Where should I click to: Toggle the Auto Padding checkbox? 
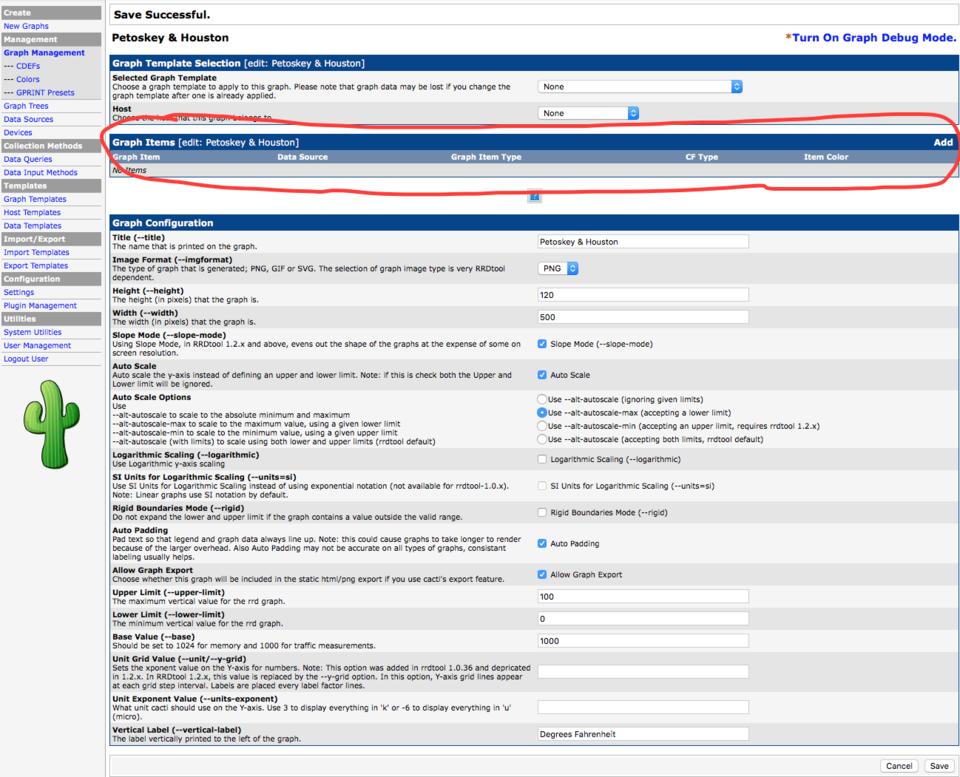point(542,543)
